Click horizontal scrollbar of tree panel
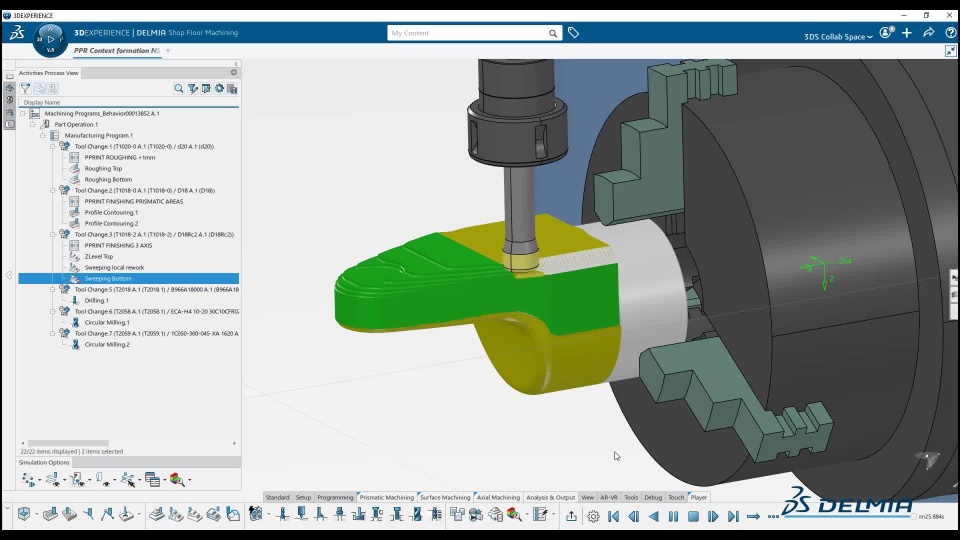Viewport: 960px width, 540px height. point(68,443)
